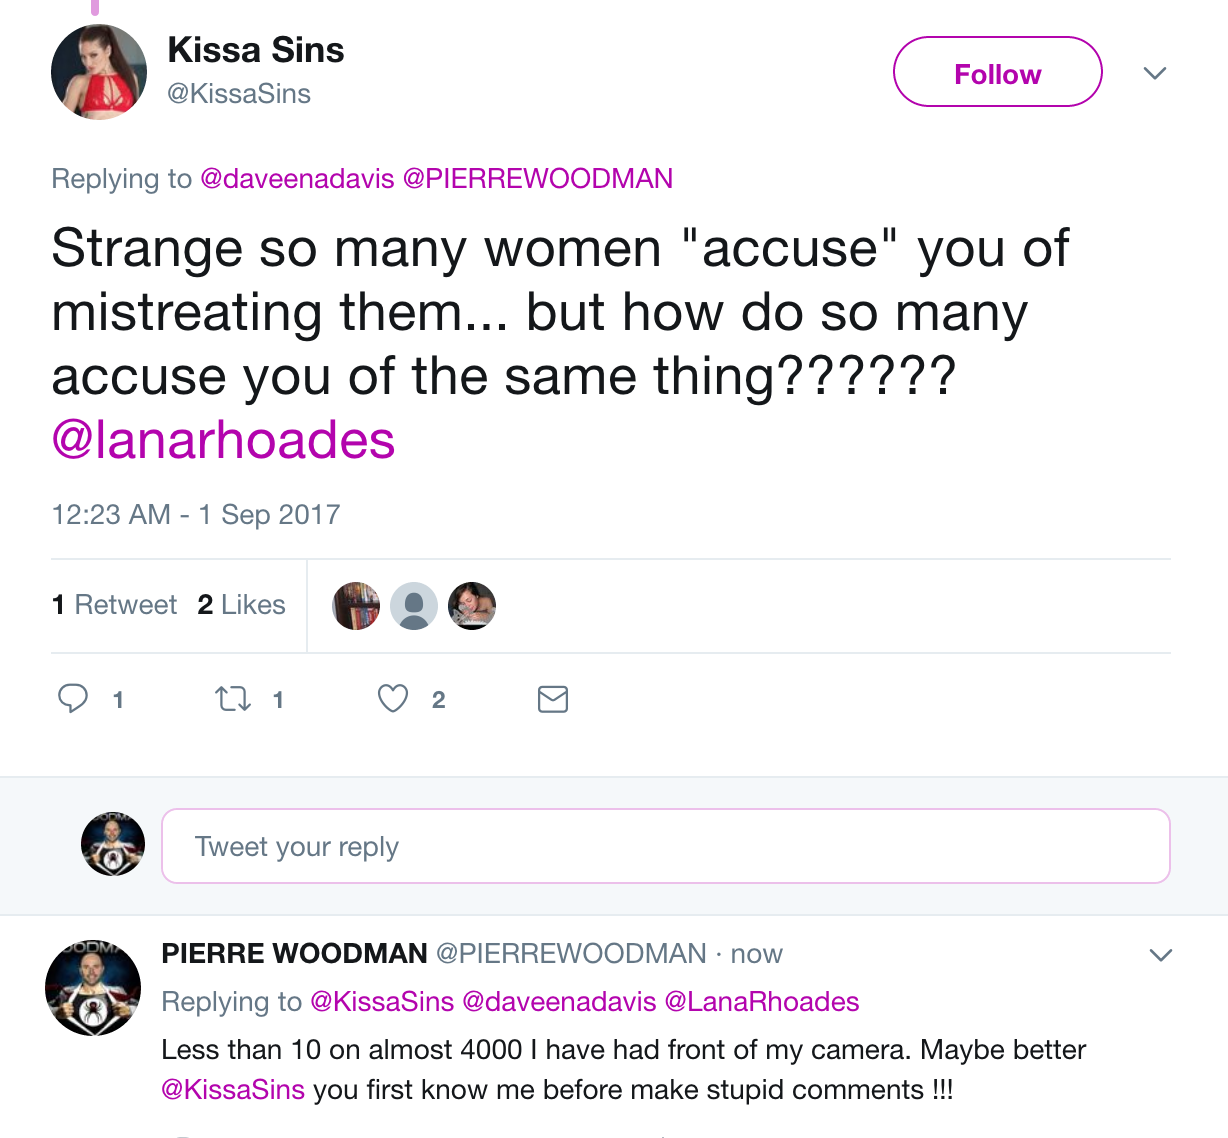The image size is (1228, 1138).
Task: View the 2 Likes list
Action: pyautogui.click(x=241, y=605)
